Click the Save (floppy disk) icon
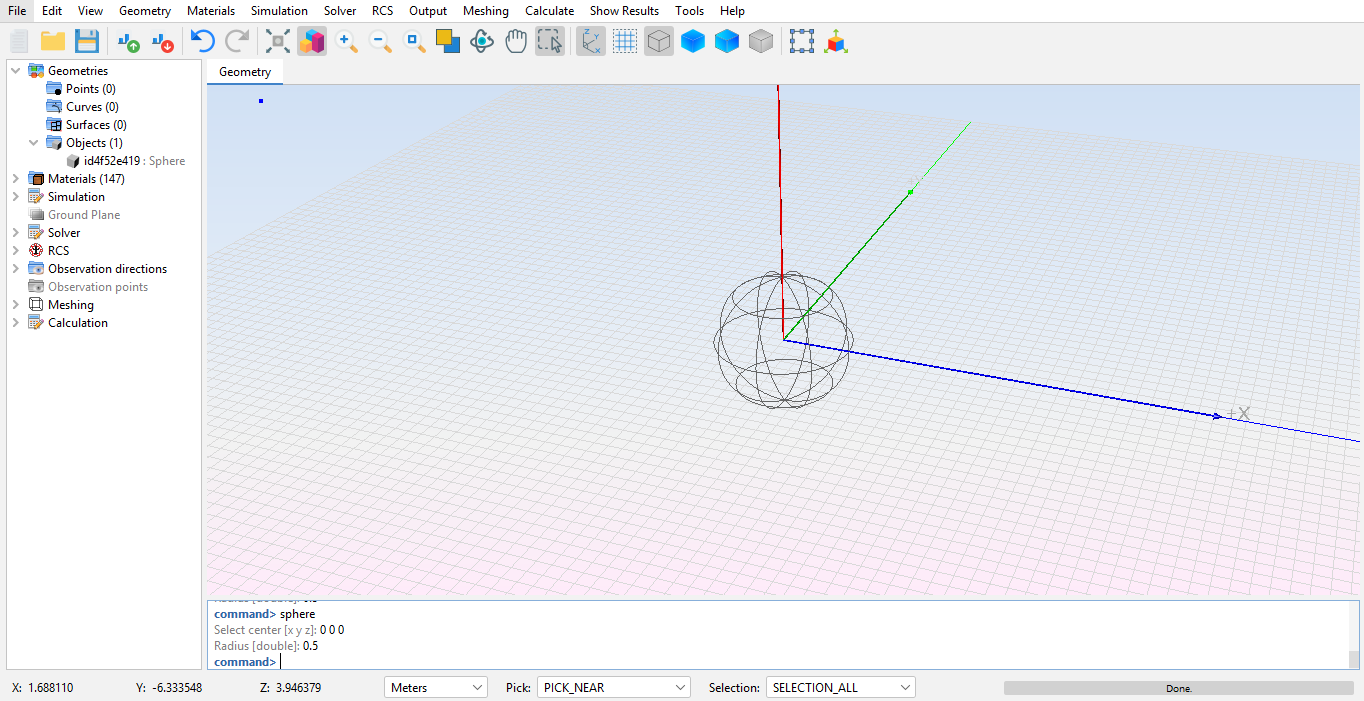The image size is (1364, 701). 87,41
